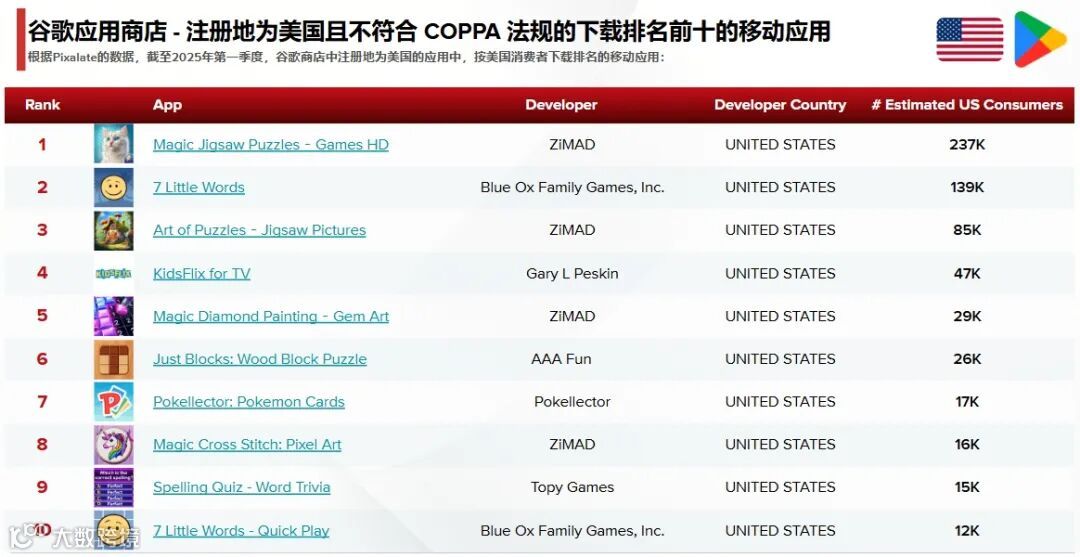
Task: Click the 12K consumers value
Action: tap(967, 530)
